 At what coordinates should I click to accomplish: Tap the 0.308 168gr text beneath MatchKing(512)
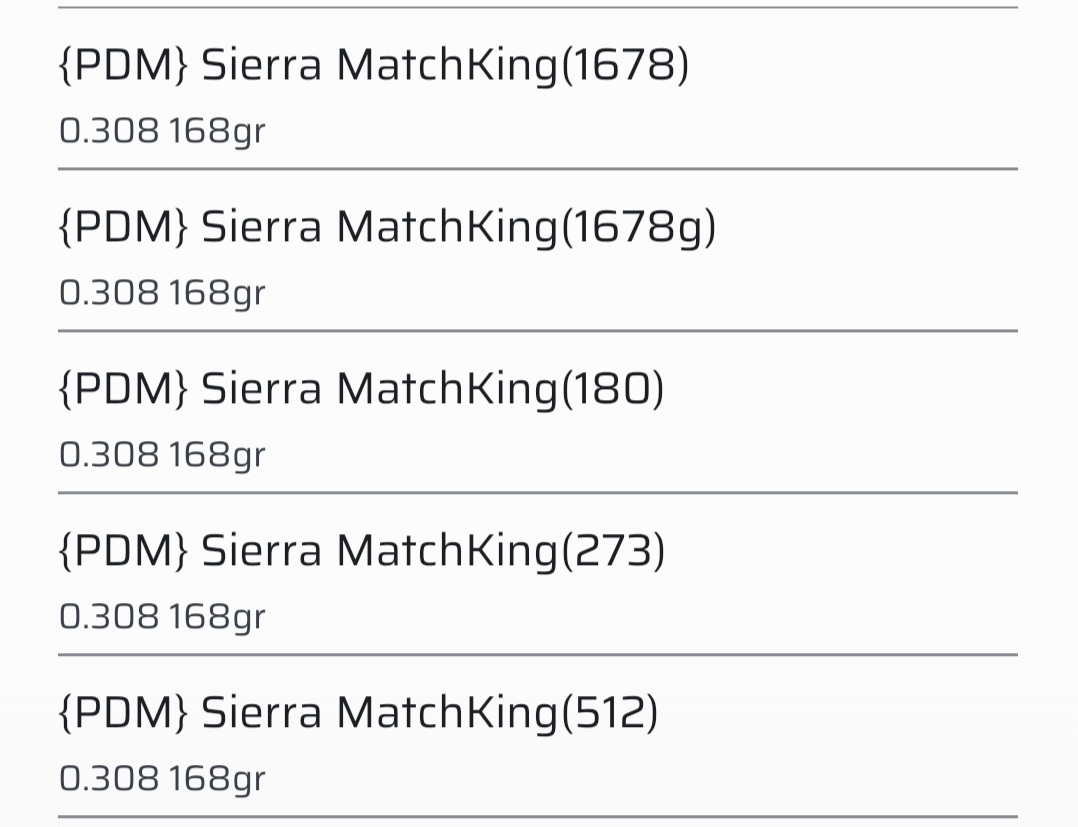coord(162,779)
